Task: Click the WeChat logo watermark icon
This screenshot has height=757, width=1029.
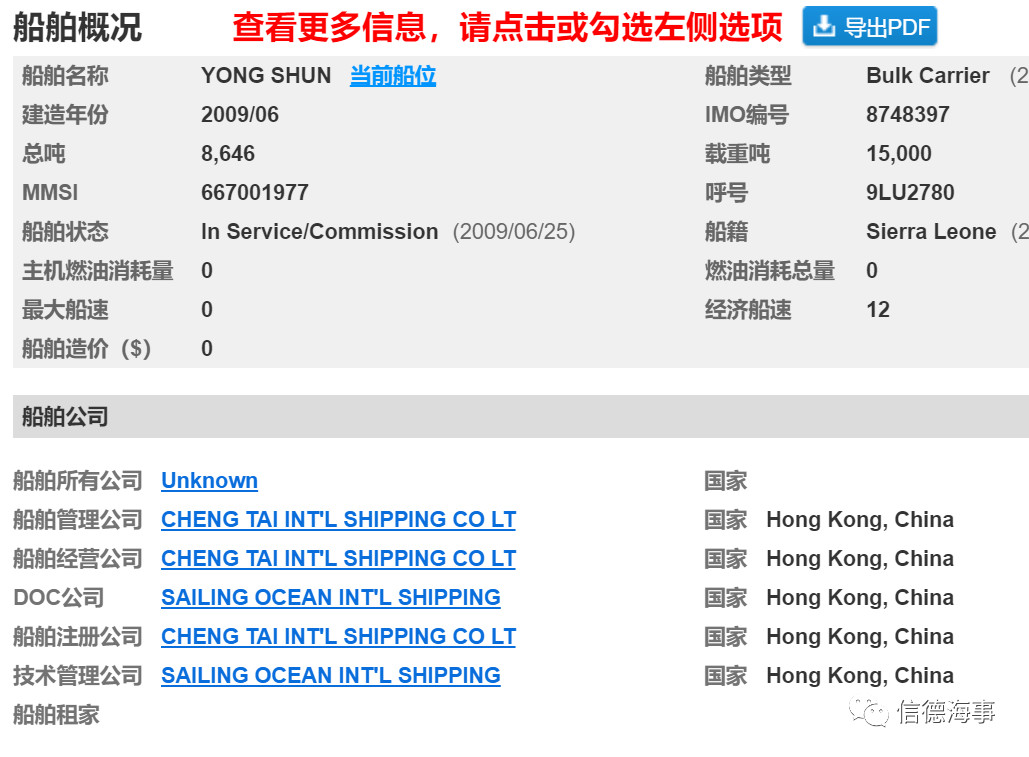Action: click(x=868, y=712)
